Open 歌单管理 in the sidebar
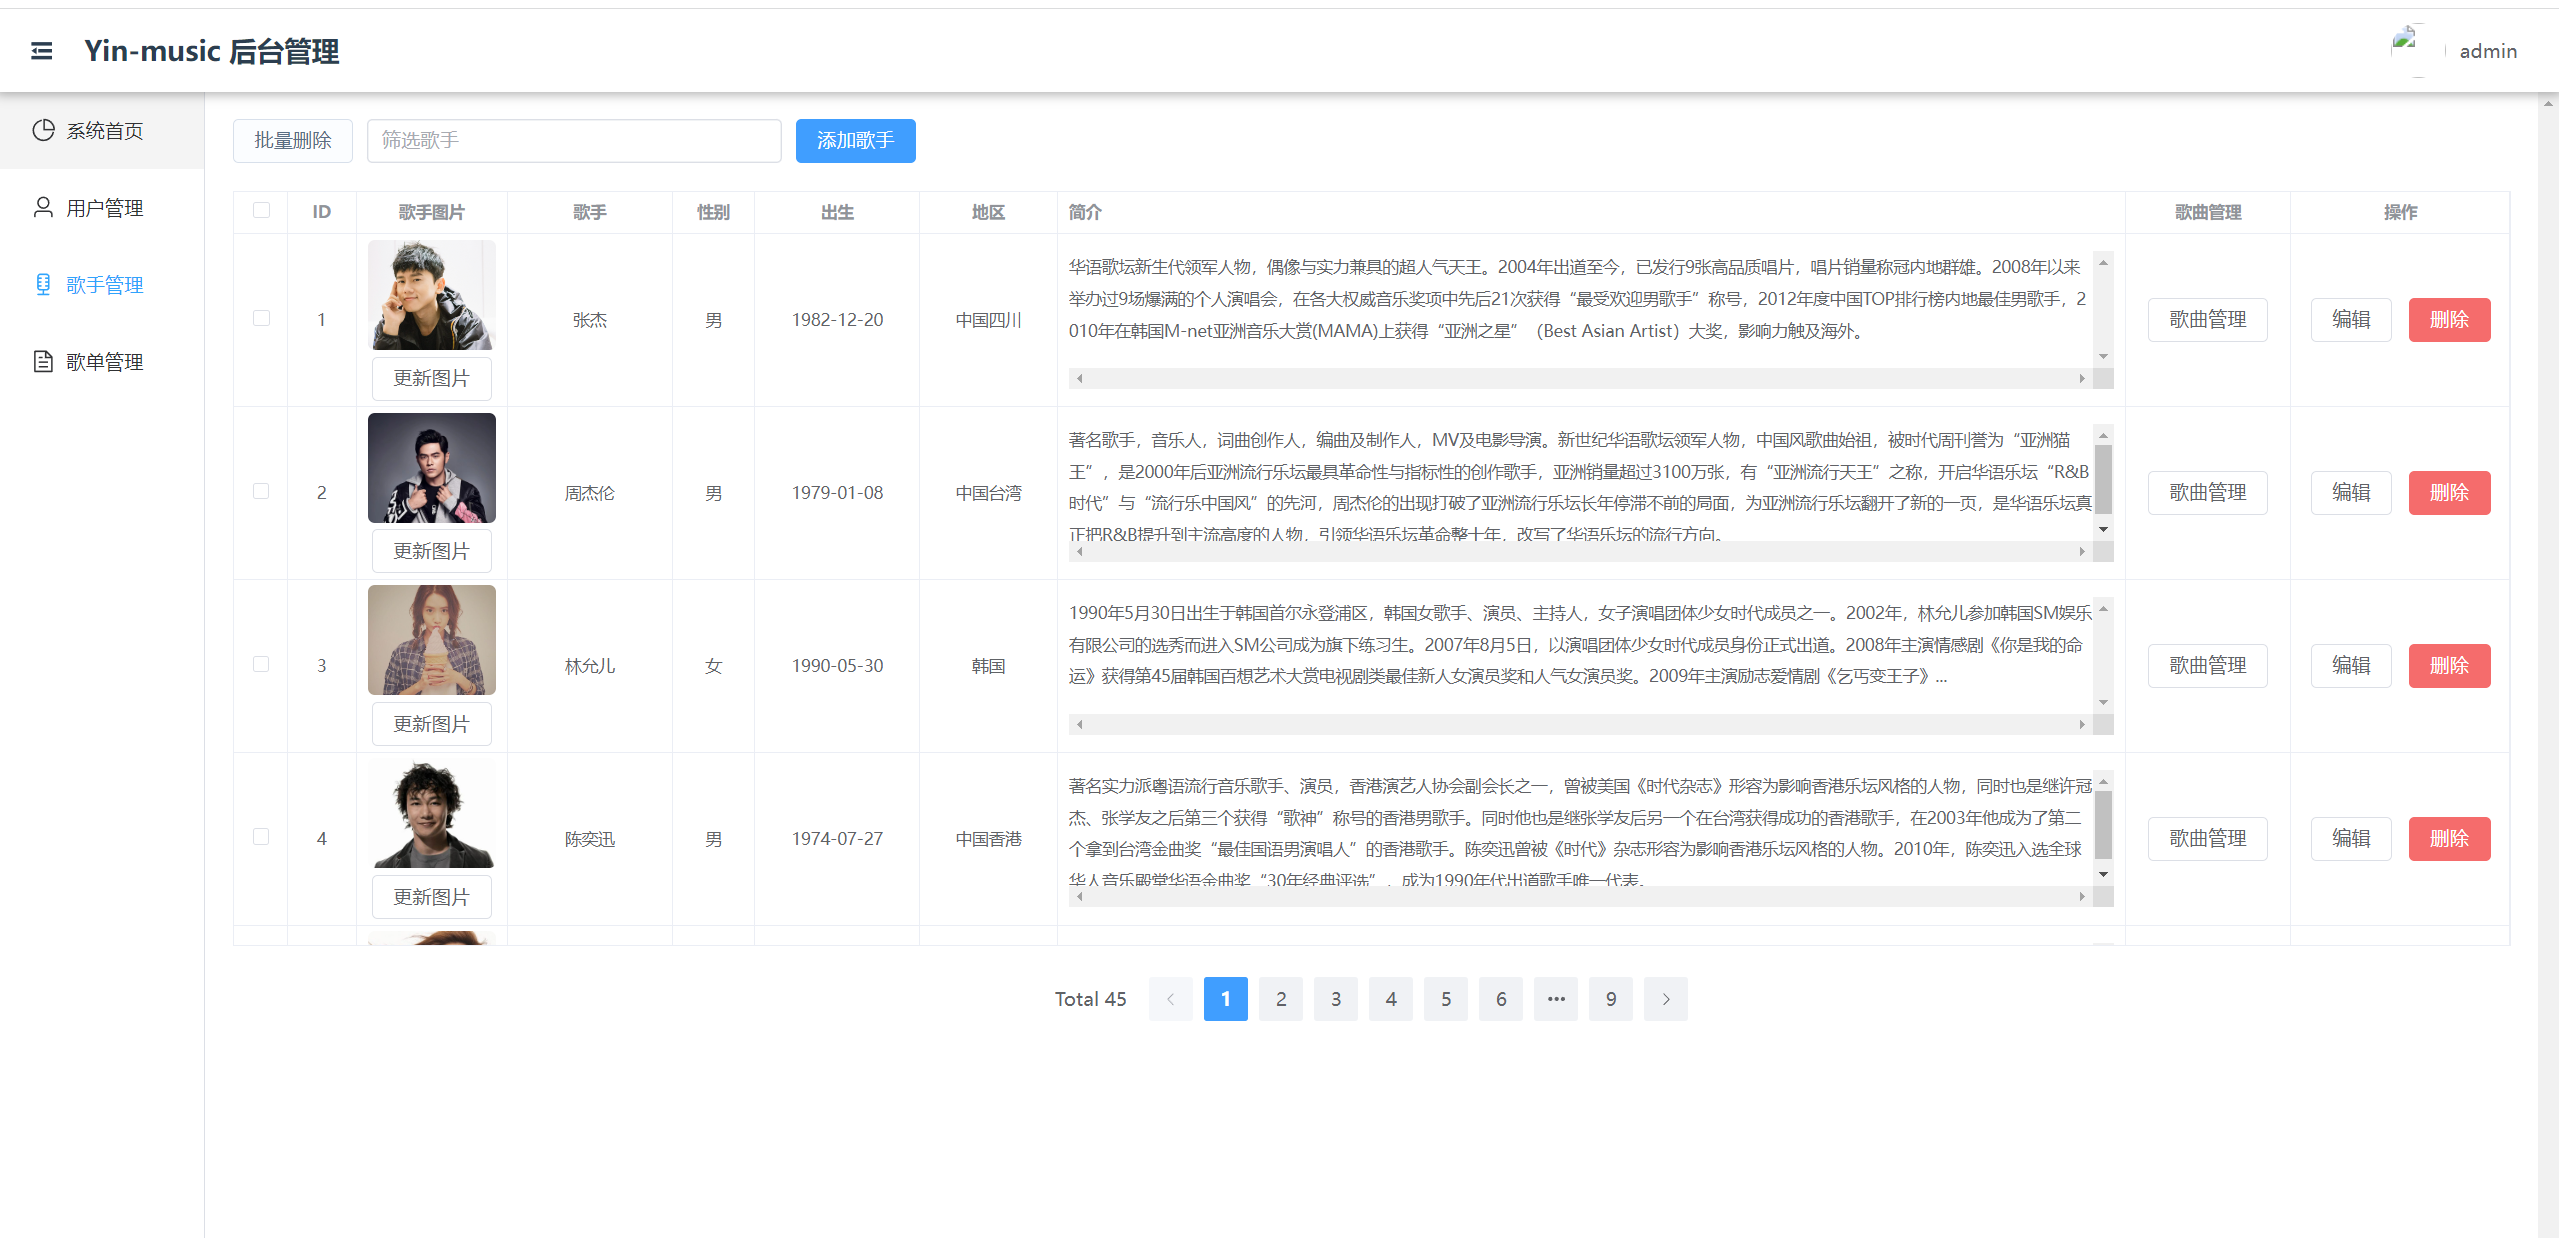The image size is (2559, 1238). pos(102,362)
